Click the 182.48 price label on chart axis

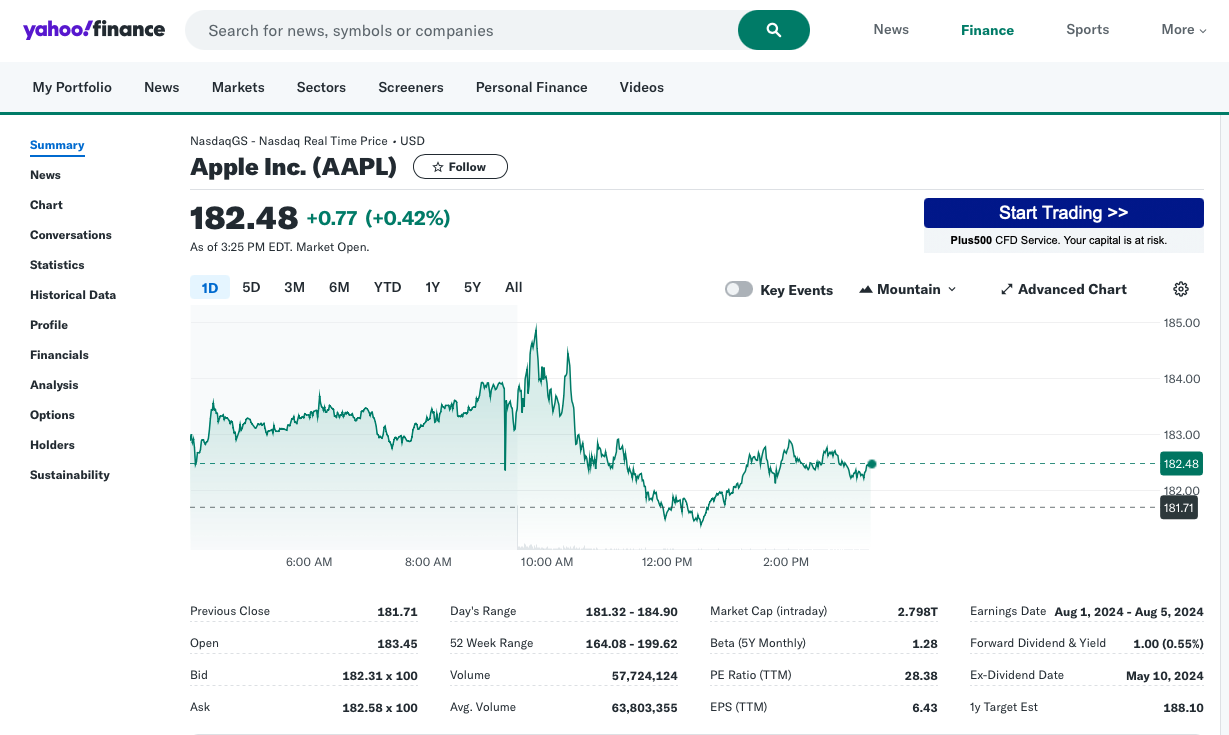click(x=1180, y=464)
